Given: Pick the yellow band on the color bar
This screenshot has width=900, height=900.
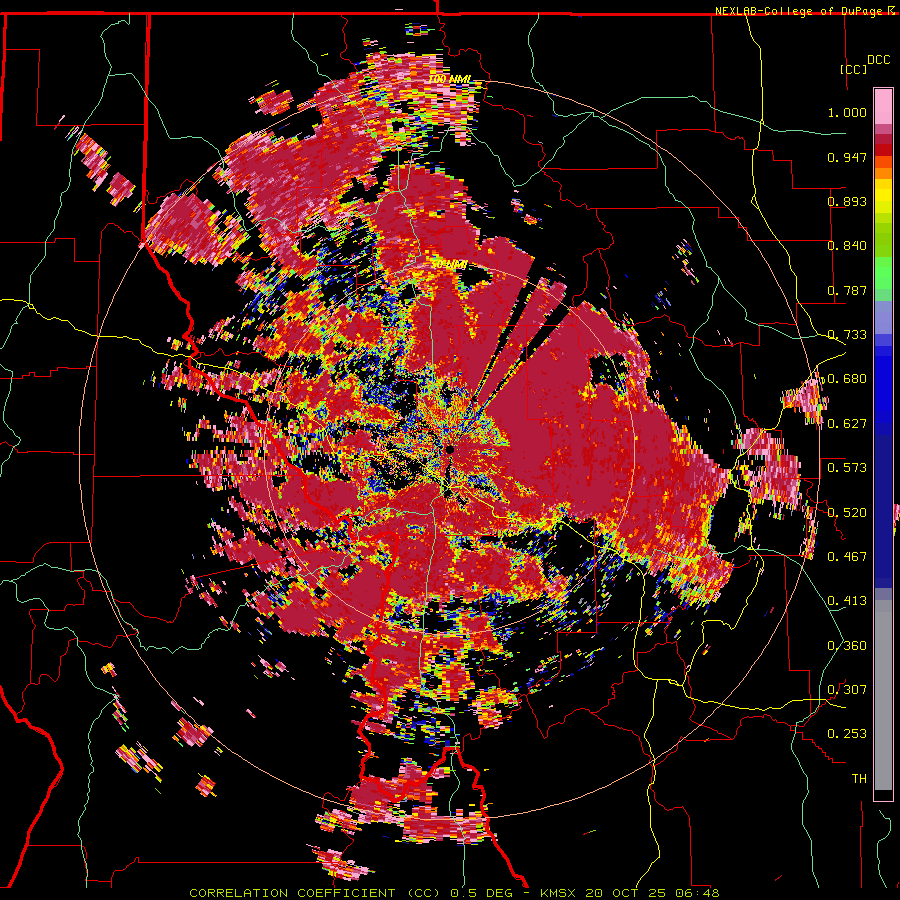Looking at the screenshot, I should 883,197.
